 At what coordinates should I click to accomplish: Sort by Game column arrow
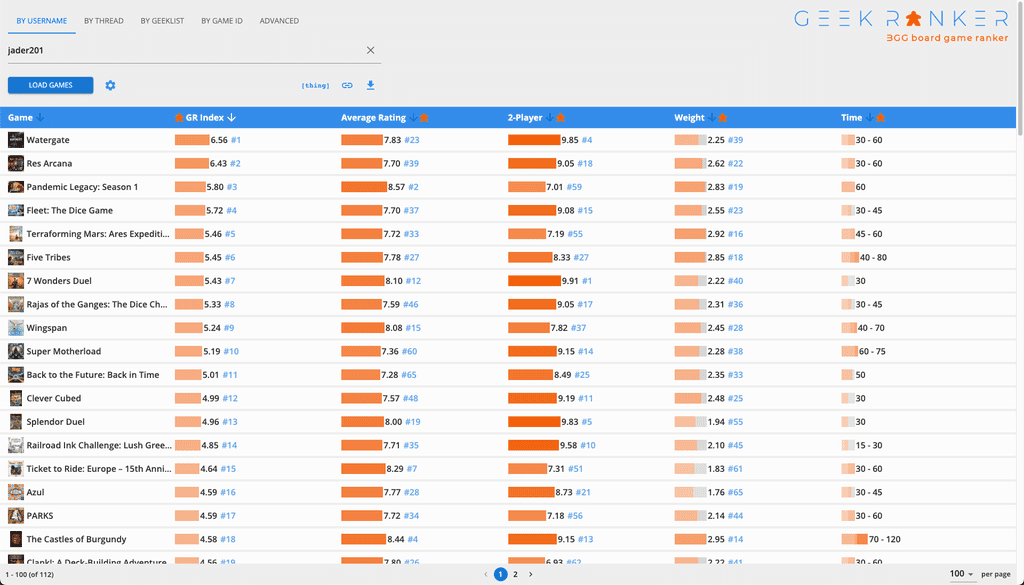coord(40,118)
